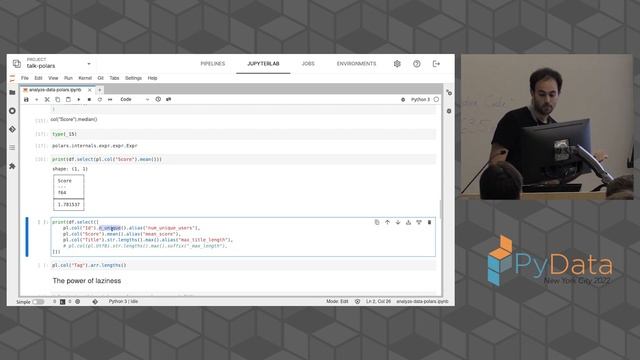Open the Git menu
This screenshot has height=360, width=640.
point(100,78)
